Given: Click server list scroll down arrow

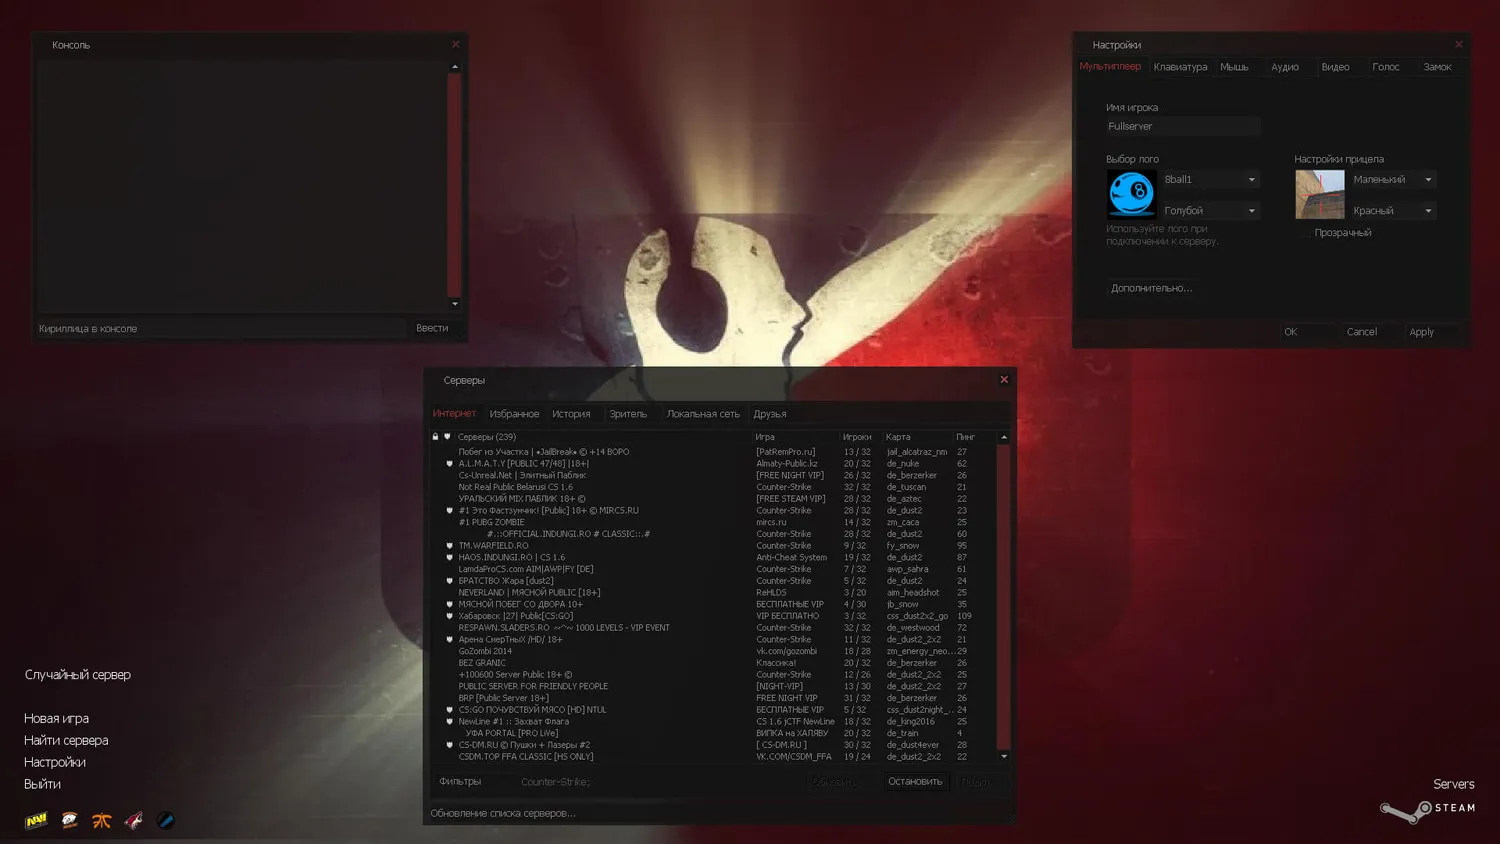Looking at the screenshot, I should coord(1004,757).
